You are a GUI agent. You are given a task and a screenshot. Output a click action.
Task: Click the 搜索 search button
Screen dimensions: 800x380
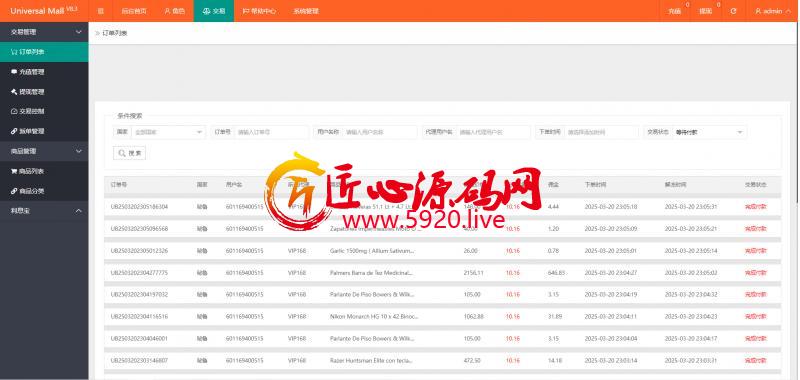[x=130, y=153]
